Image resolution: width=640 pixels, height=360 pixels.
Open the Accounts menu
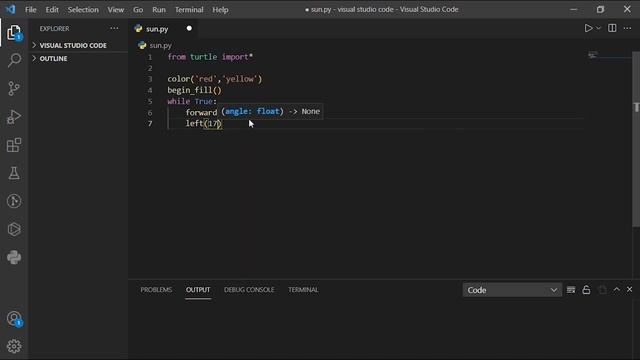14,318
